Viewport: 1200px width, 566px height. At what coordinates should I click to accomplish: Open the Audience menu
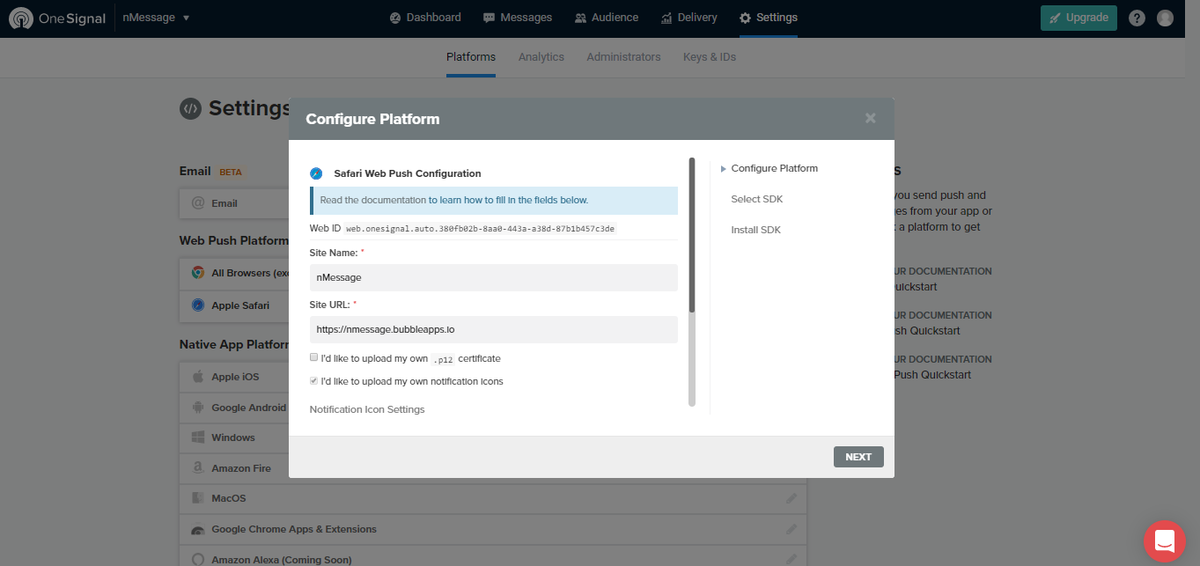(606, 18)
